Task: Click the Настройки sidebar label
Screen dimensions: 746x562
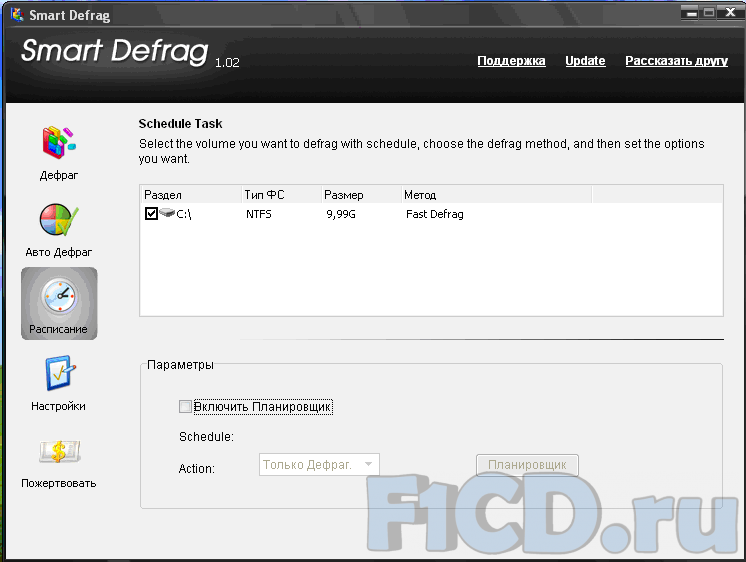Action: tap(59, 406)
